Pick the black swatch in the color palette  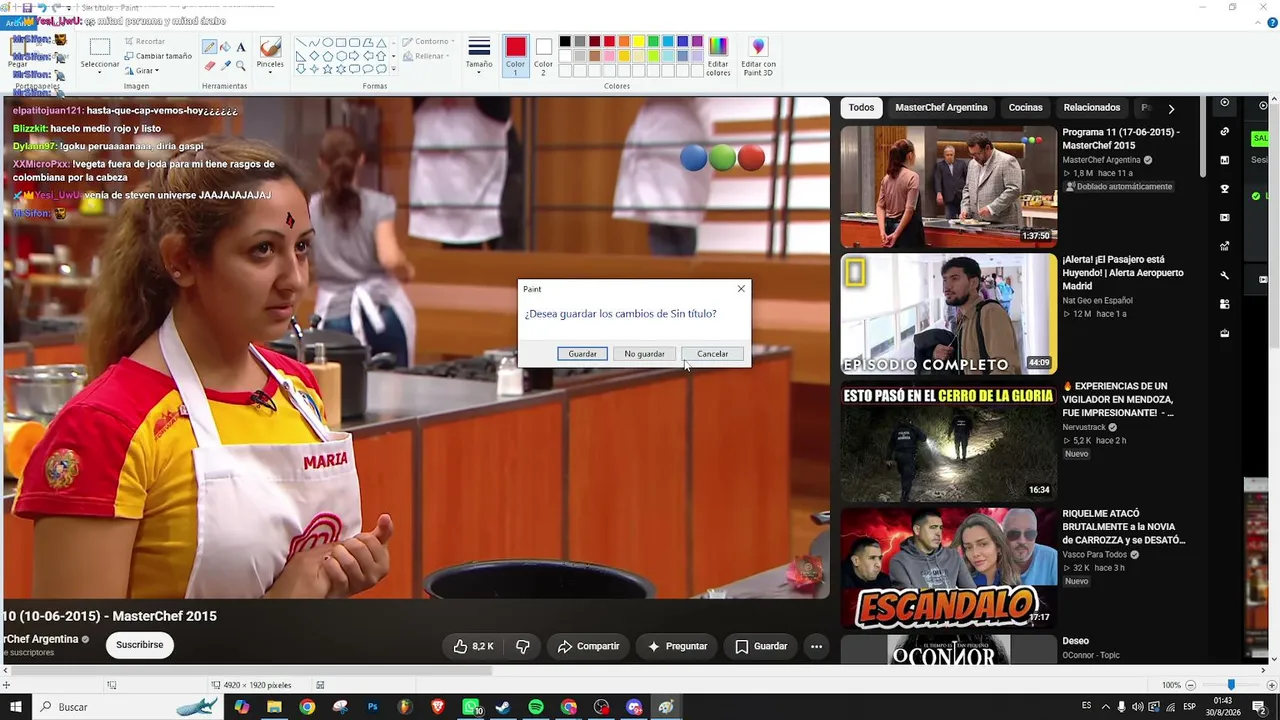point(565,42)
